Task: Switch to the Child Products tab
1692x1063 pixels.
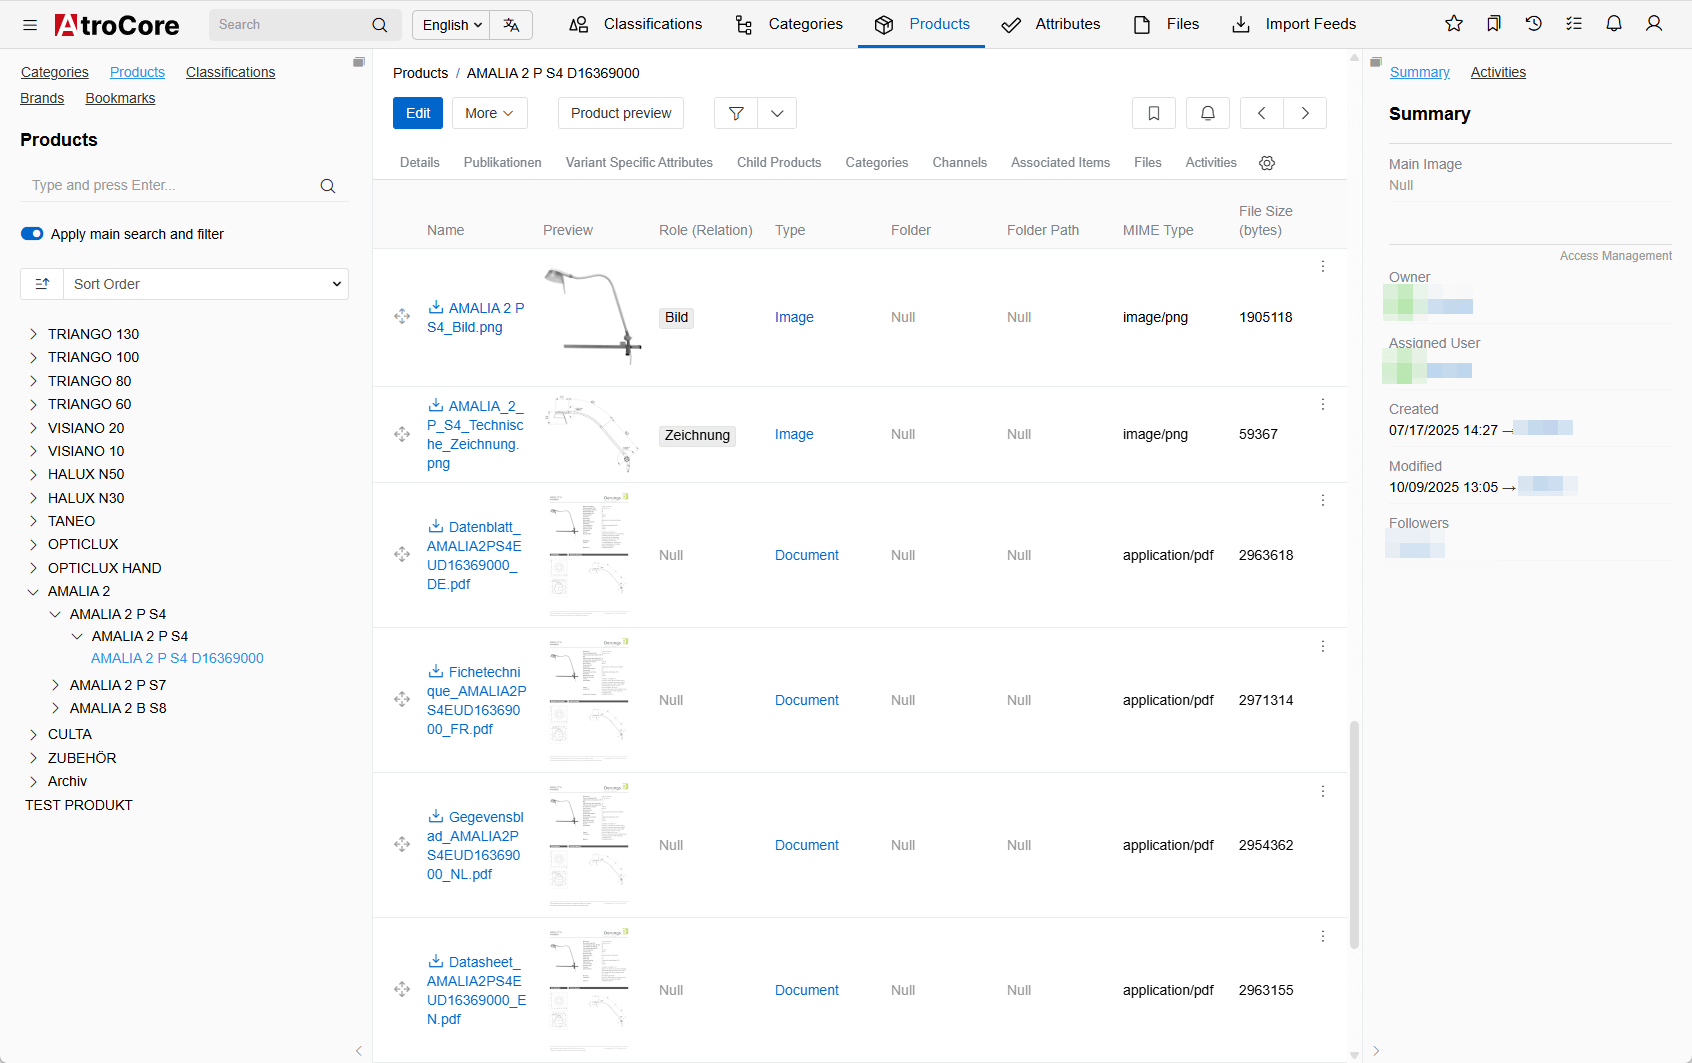Action: tap(778, 162)
